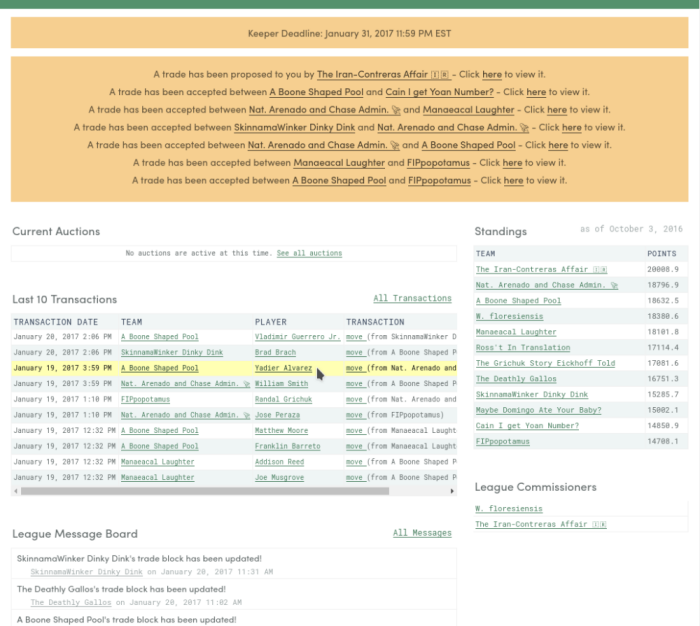Open The Deathly Gallos in Standings

(516, 379)
